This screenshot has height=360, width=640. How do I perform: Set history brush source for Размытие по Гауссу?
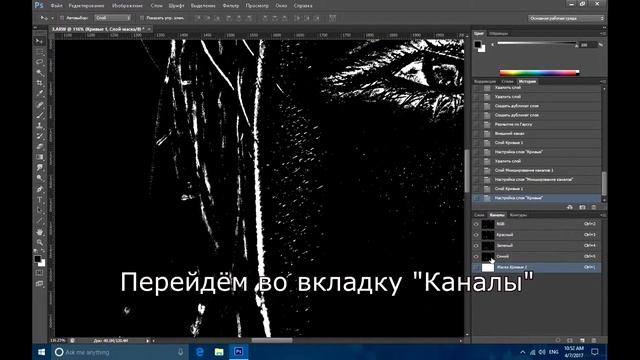[476, 124]
